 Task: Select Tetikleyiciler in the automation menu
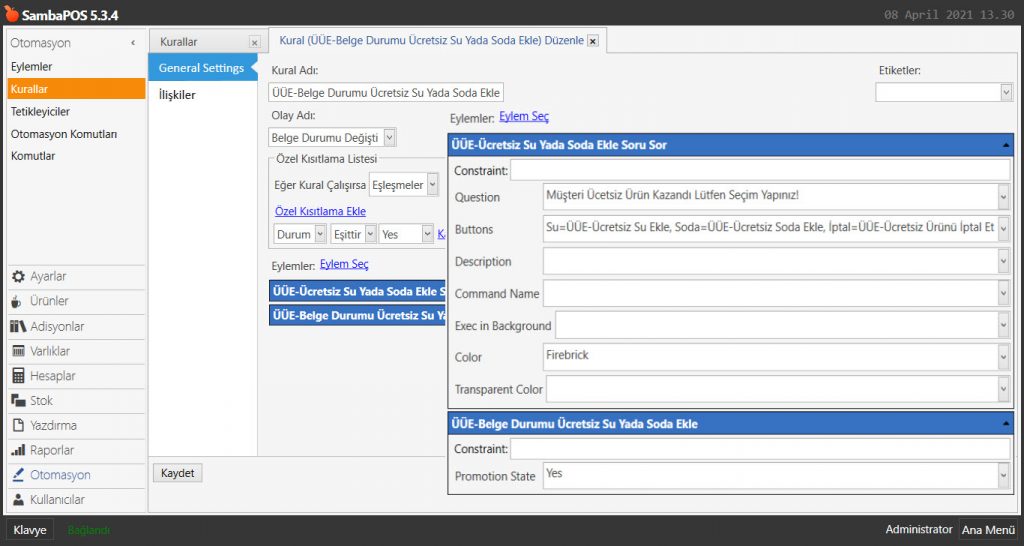[x=40, y=111]
